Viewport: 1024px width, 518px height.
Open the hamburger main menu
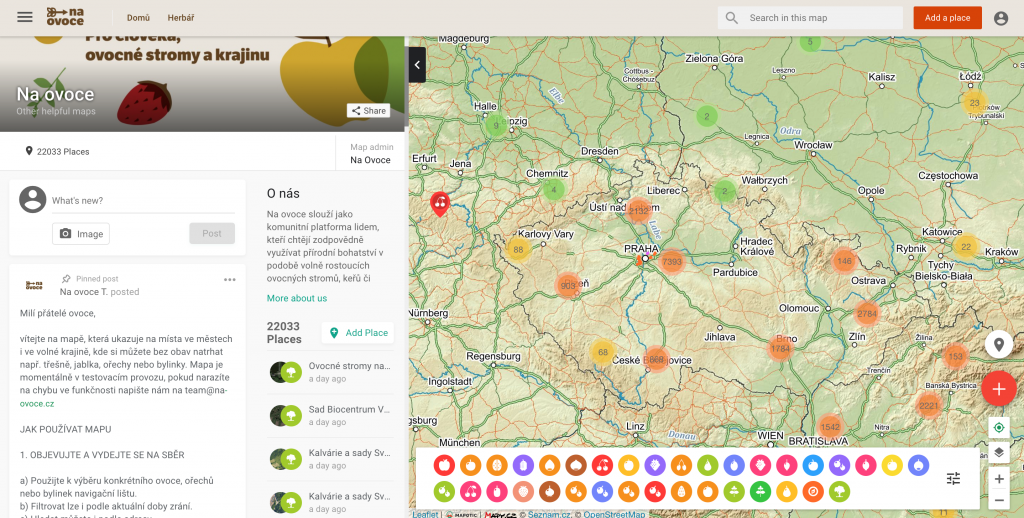pos(25,18)
